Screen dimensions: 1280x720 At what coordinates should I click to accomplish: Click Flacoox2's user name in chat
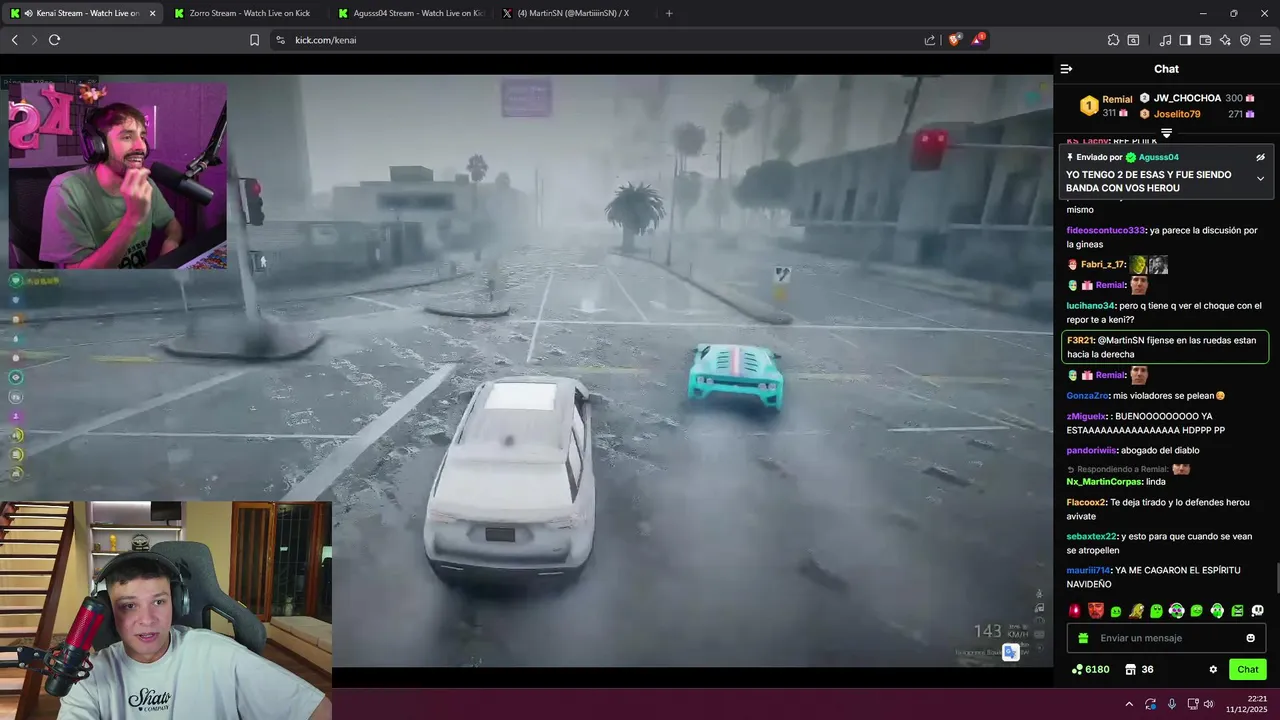point(1086,502)
